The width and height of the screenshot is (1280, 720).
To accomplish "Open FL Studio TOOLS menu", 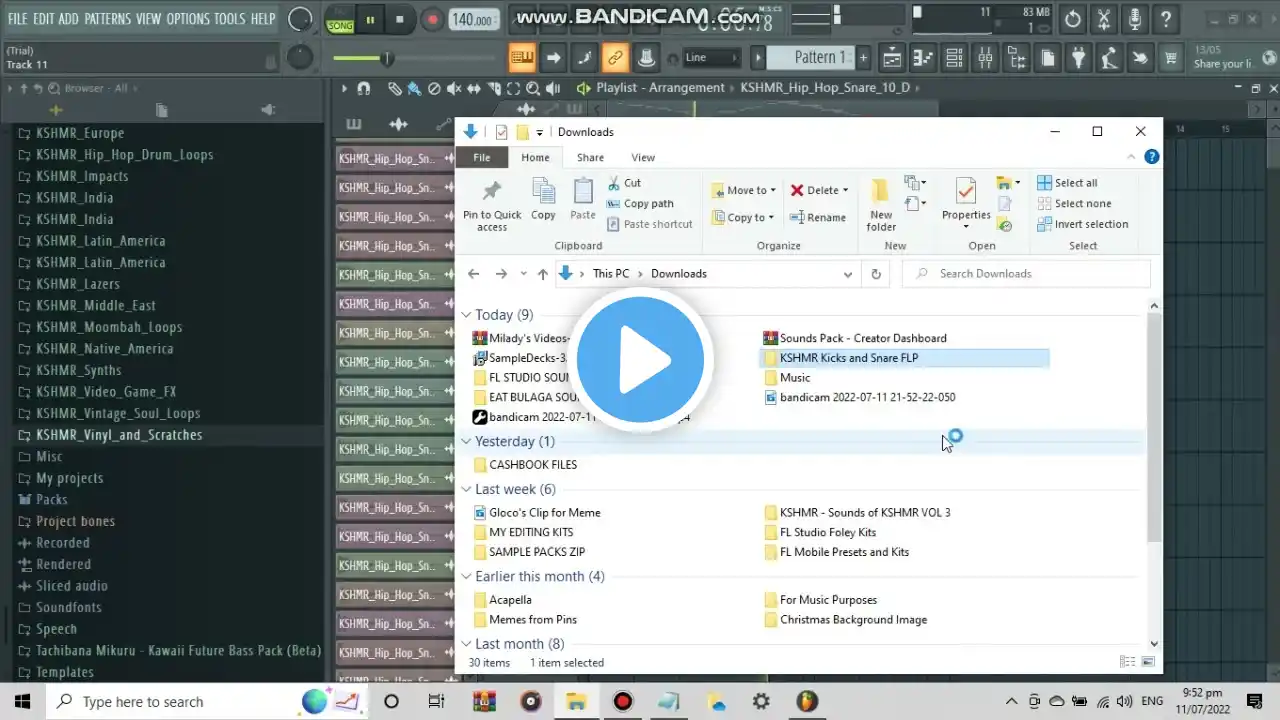I will pyautogui.click(x=230, y=19).
